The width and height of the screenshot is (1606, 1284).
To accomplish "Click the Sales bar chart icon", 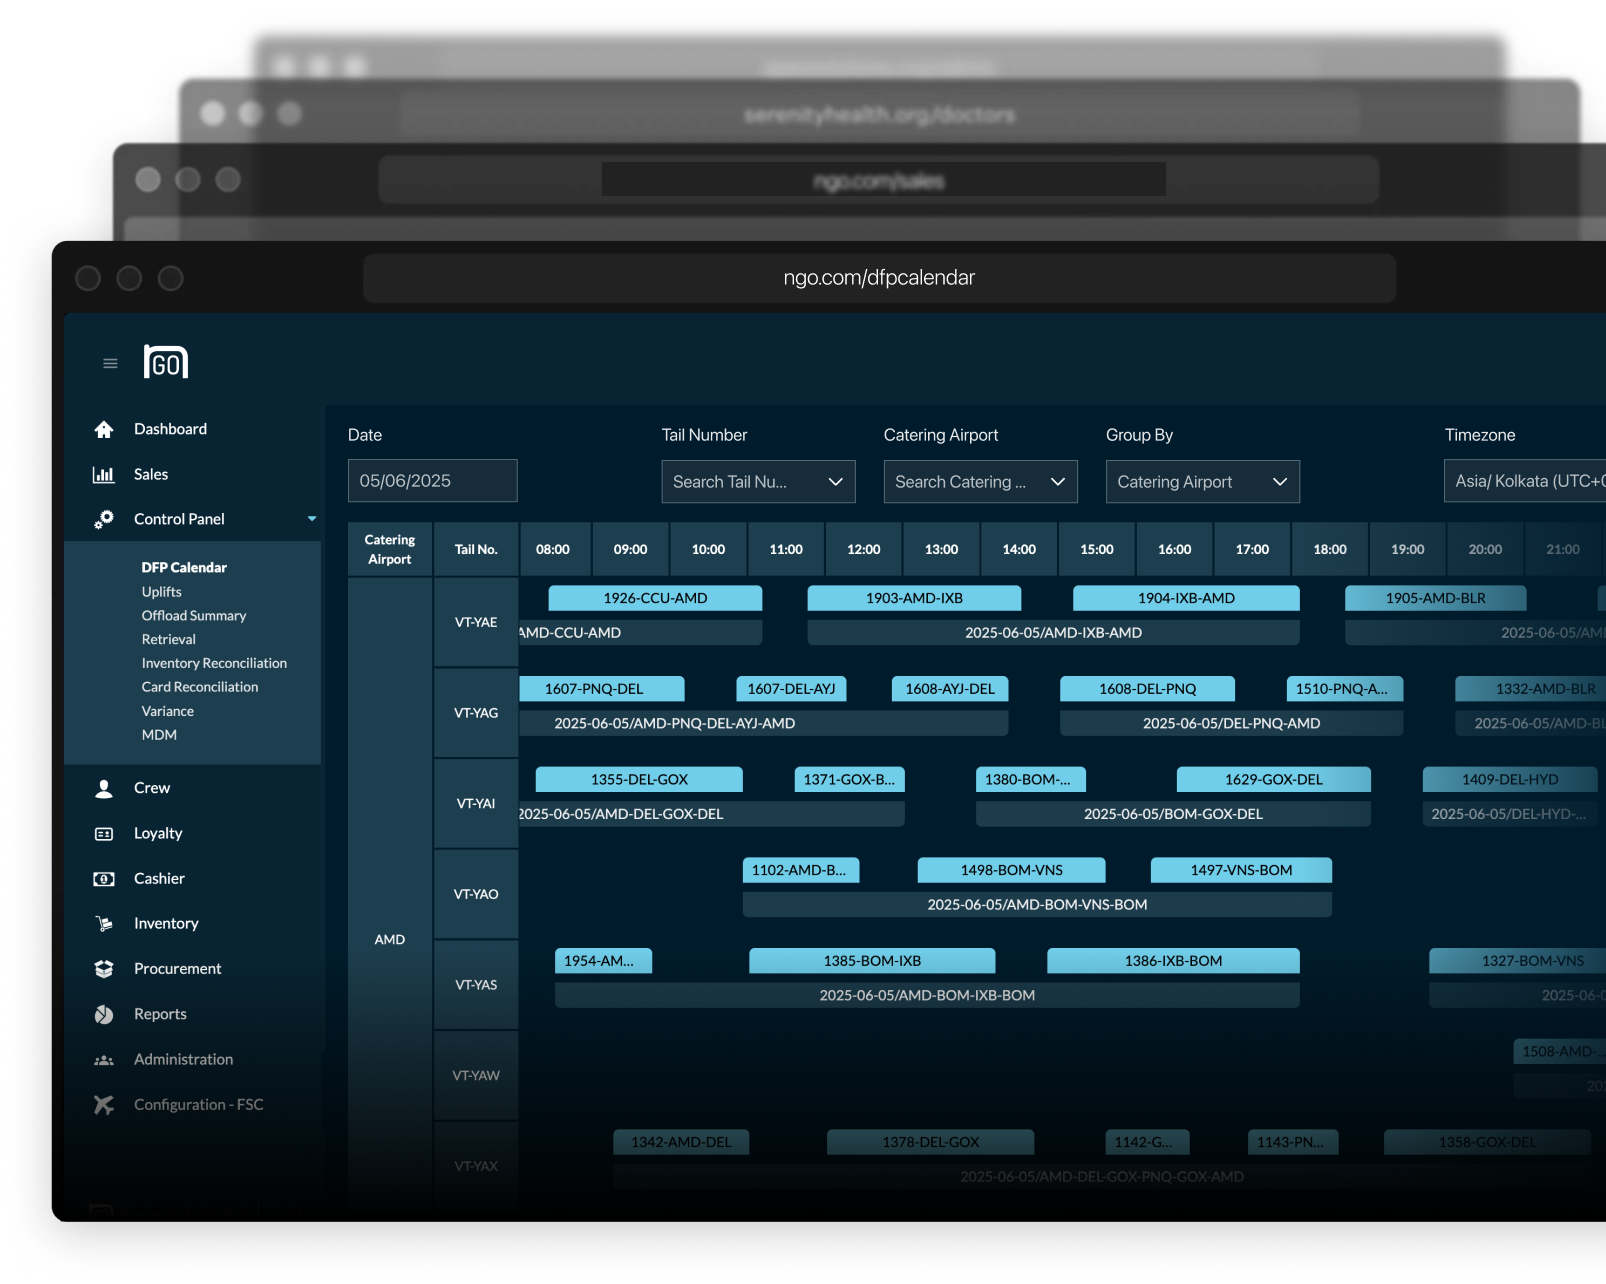I will click(x=104, y=475).
